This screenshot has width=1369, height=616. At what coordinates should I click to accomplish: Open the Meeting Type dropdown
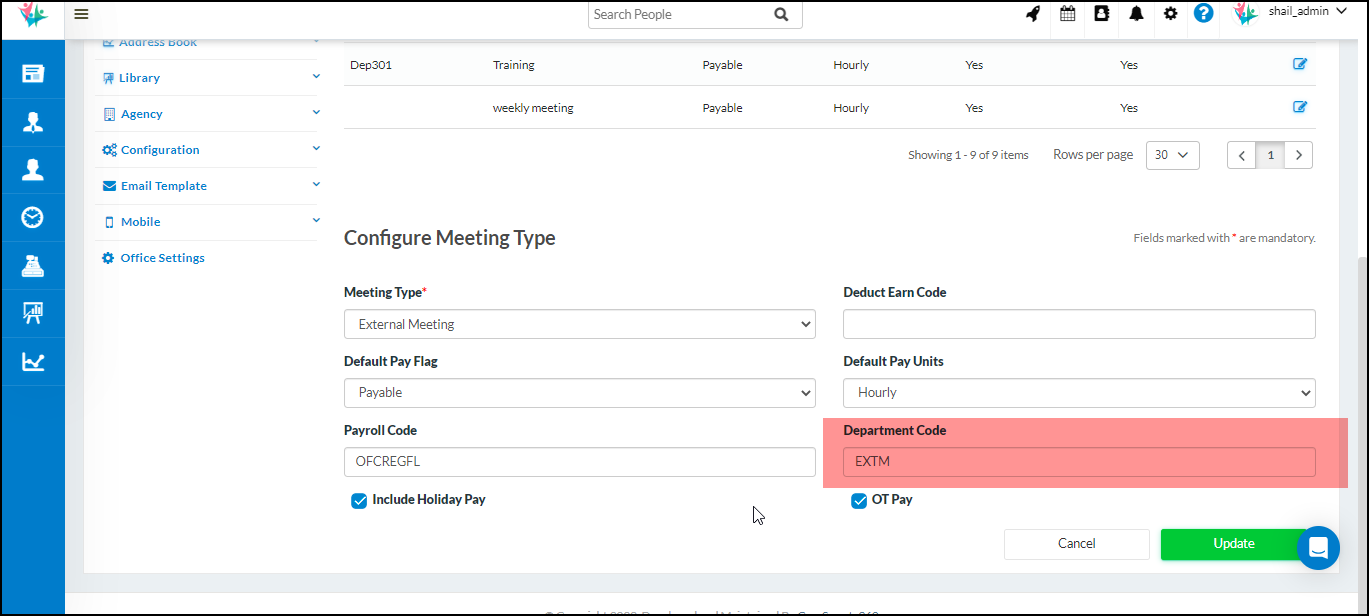pyautogui.click(x=579, y=324)
